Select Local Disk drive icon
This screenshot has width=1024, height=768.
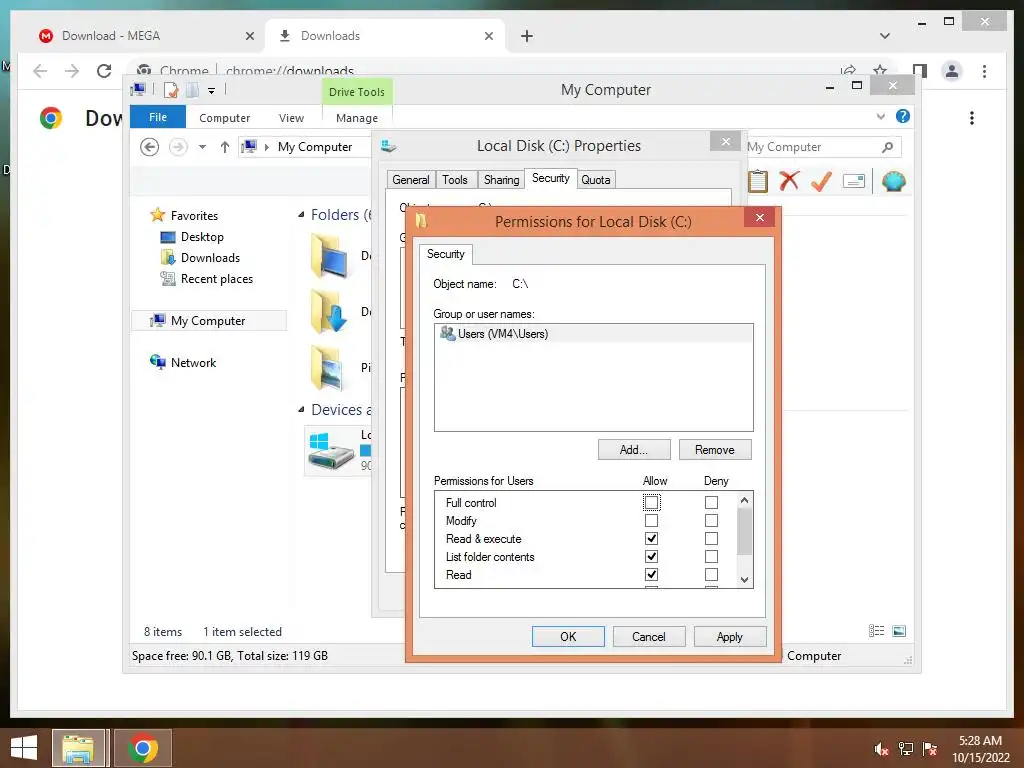click(x=330, y=449)
